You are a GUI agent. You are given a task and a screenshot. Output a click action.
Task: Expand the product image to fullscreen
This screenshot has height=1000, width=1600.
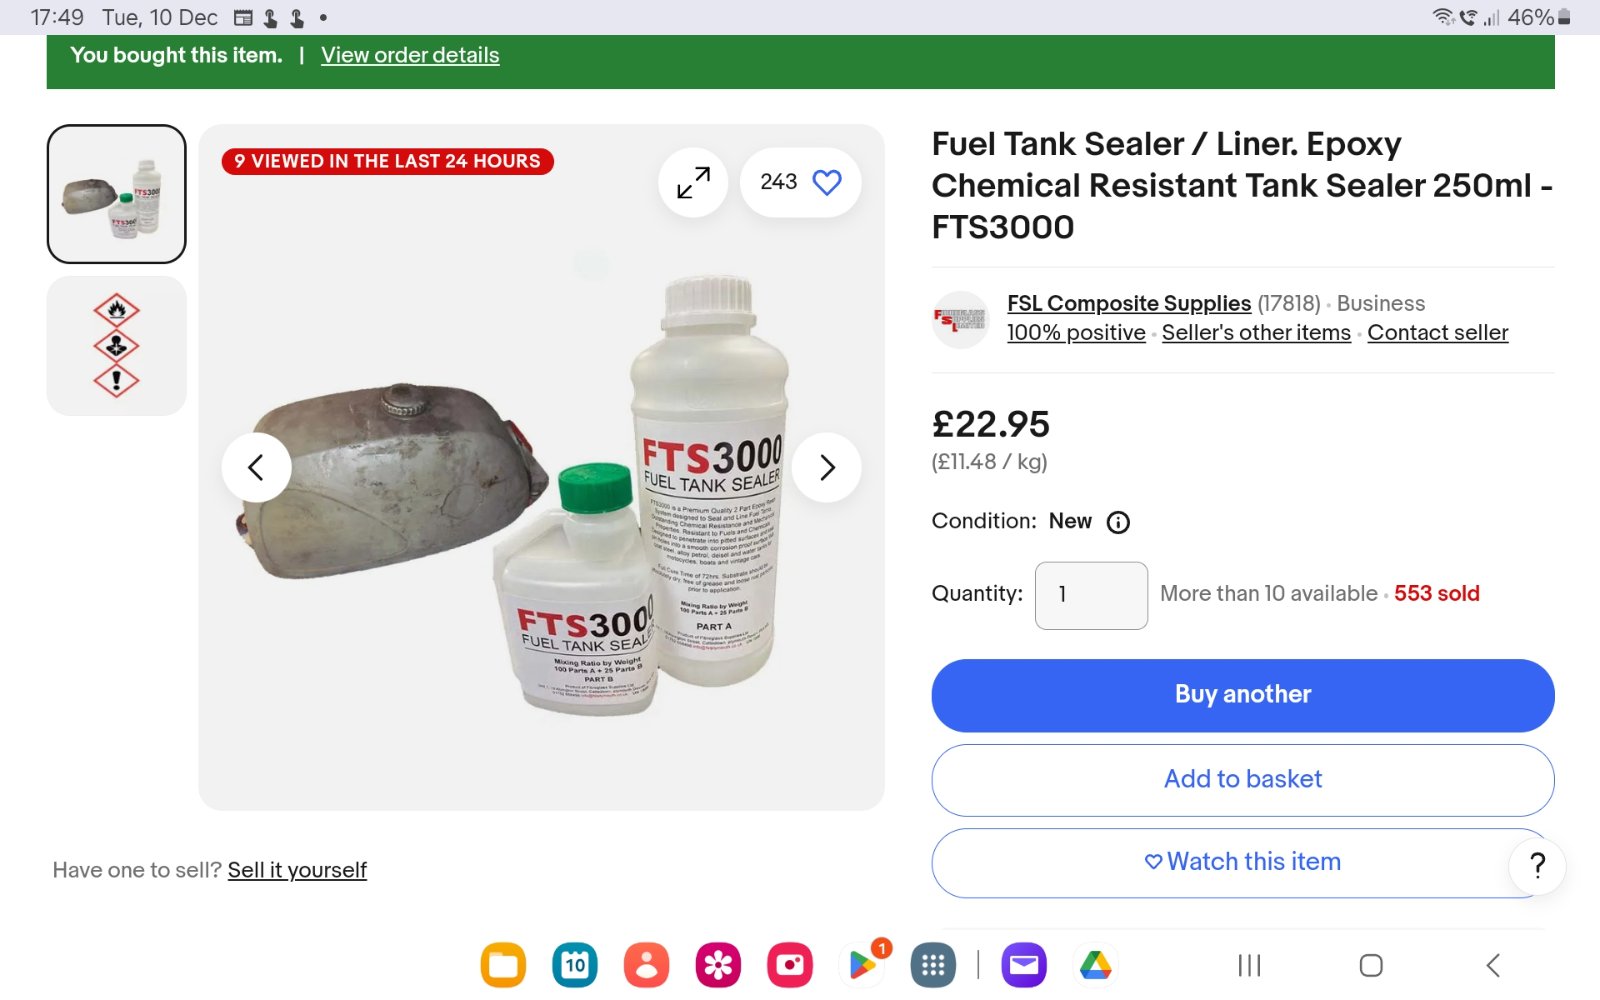(x=693, y=182)
